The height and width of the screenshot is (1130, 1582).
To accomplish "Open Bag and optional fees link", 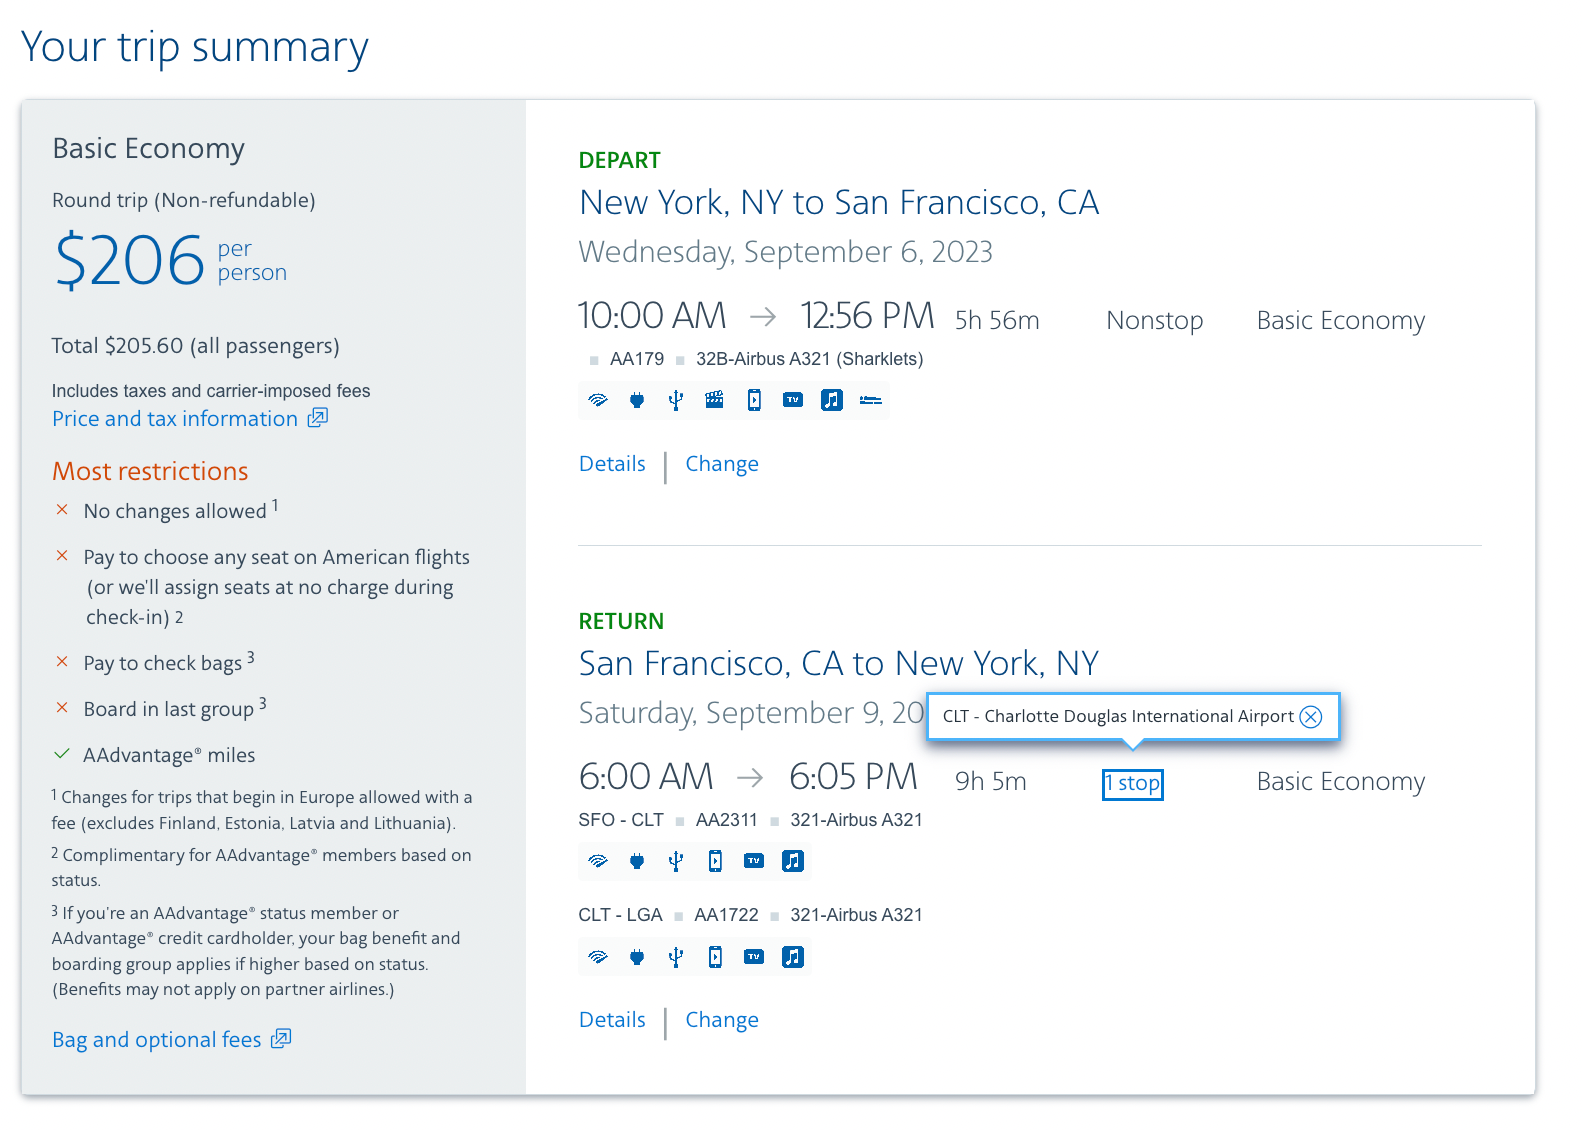I will pyautogui.click(x=157, y=1040).
